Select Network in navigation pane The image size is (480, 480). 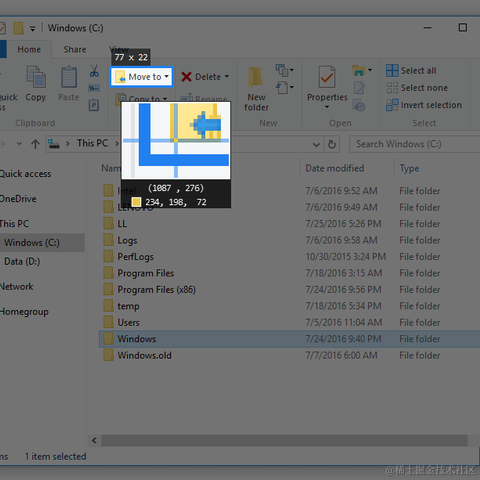[17, 287]
